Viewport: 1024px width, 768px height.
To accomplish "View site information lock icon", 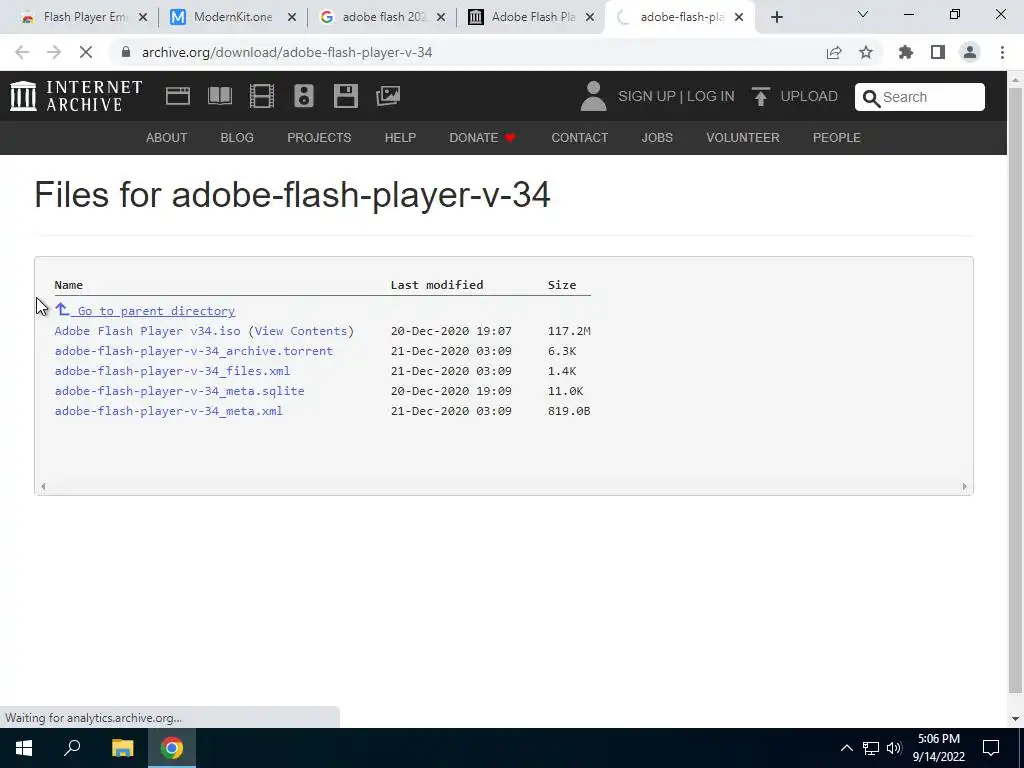I will pos(126,52).
